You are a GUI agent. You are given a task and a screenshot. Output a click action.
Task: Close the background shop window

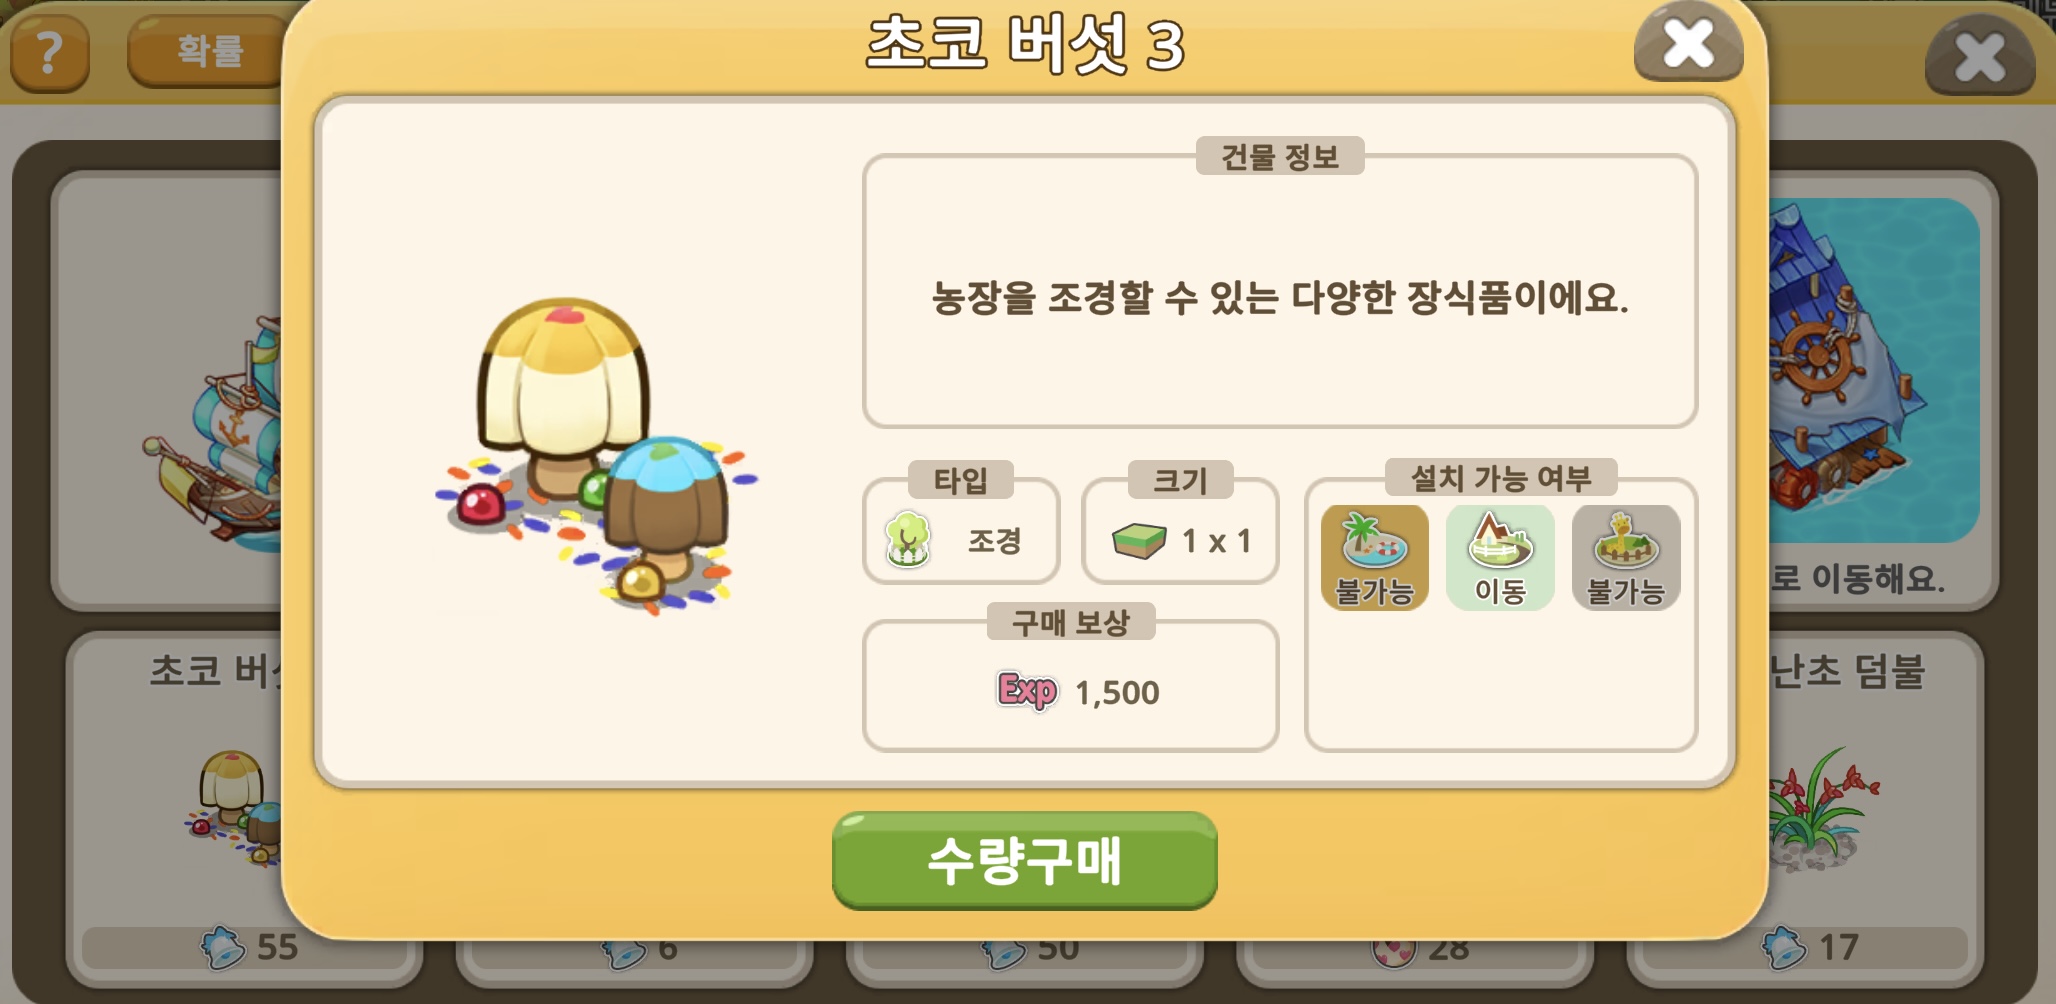1979,56
